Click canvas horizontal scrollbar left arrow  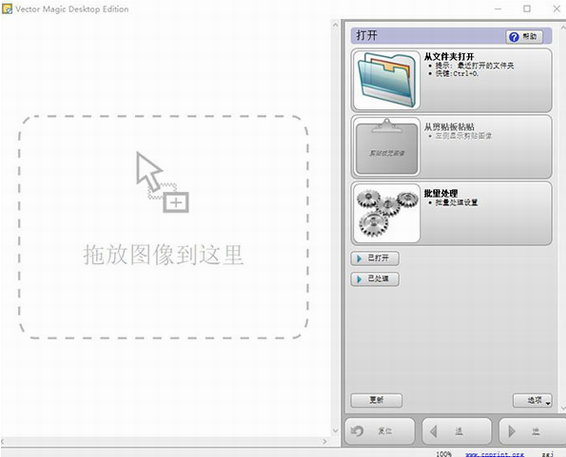(3, 441)
